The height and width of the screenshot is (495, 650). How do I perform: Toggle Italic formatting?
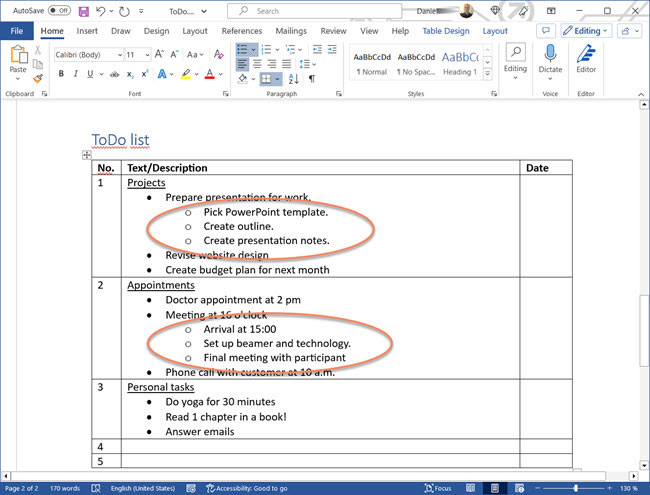[75, 74]
